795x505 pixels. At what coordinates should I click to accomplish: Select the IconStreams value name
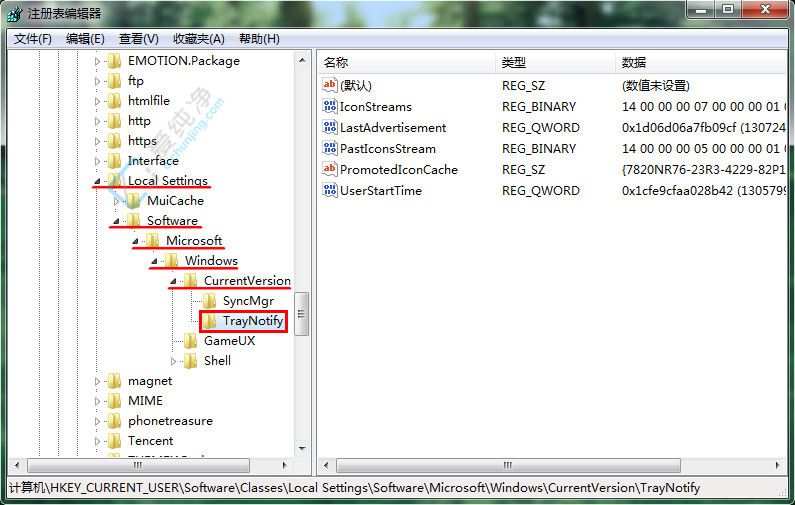(376, 106)
